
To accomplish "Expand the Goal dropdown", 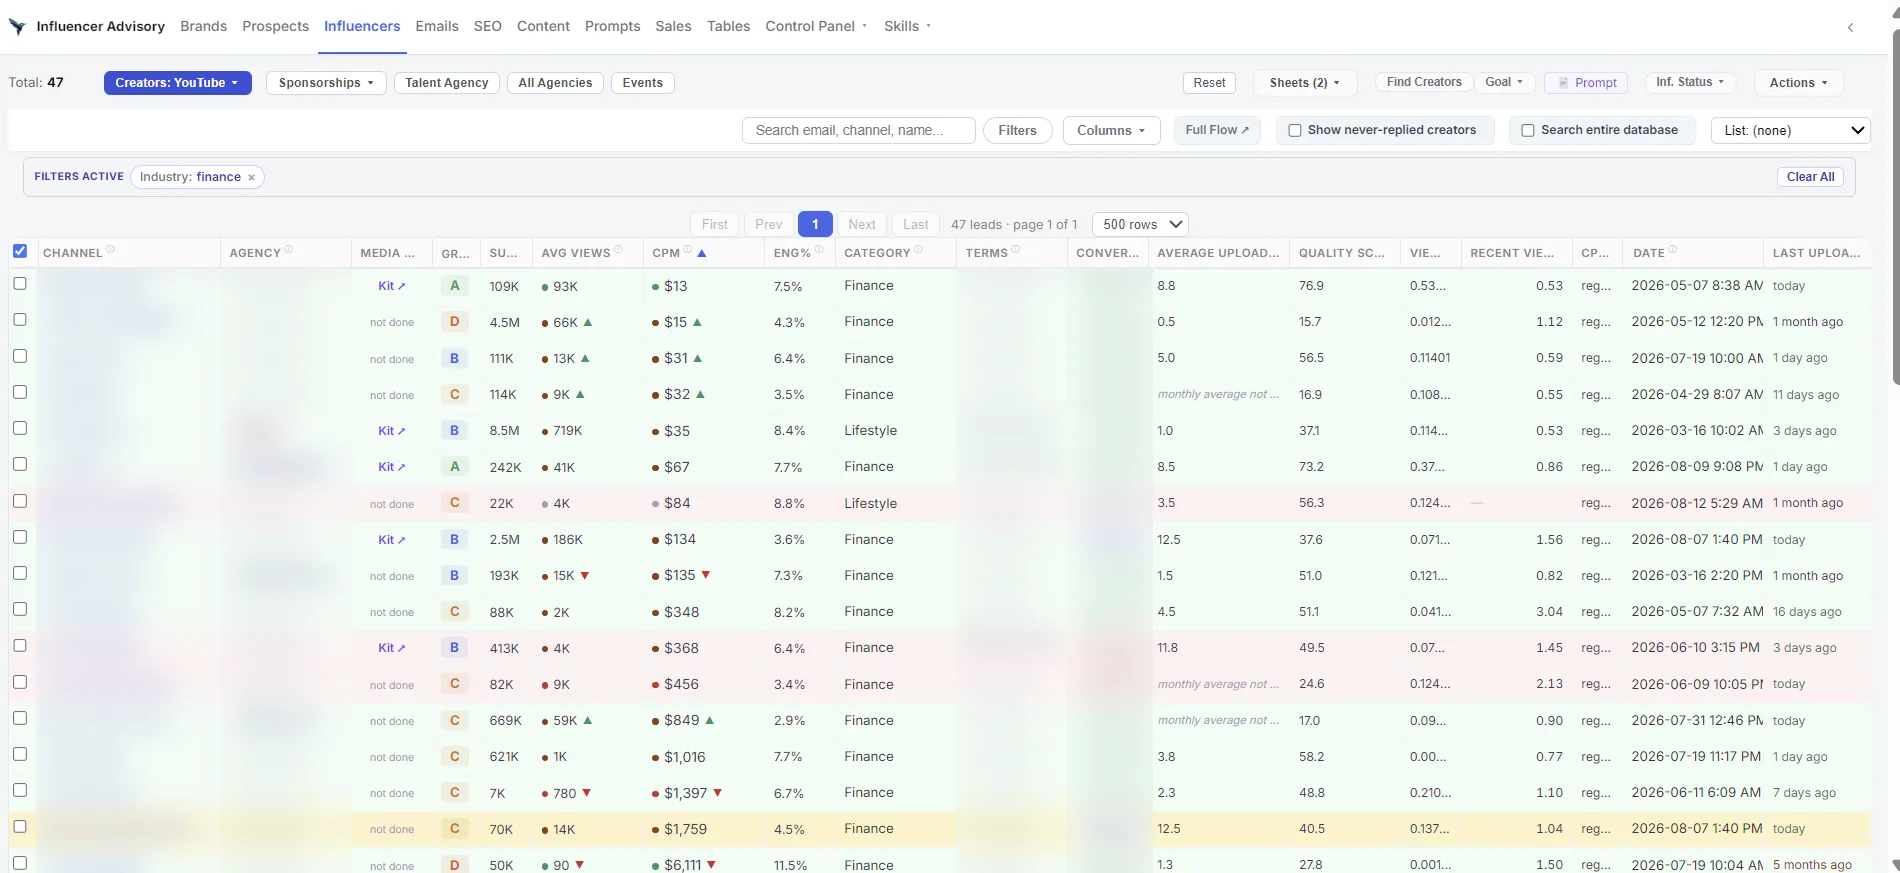I will 1504,82.
